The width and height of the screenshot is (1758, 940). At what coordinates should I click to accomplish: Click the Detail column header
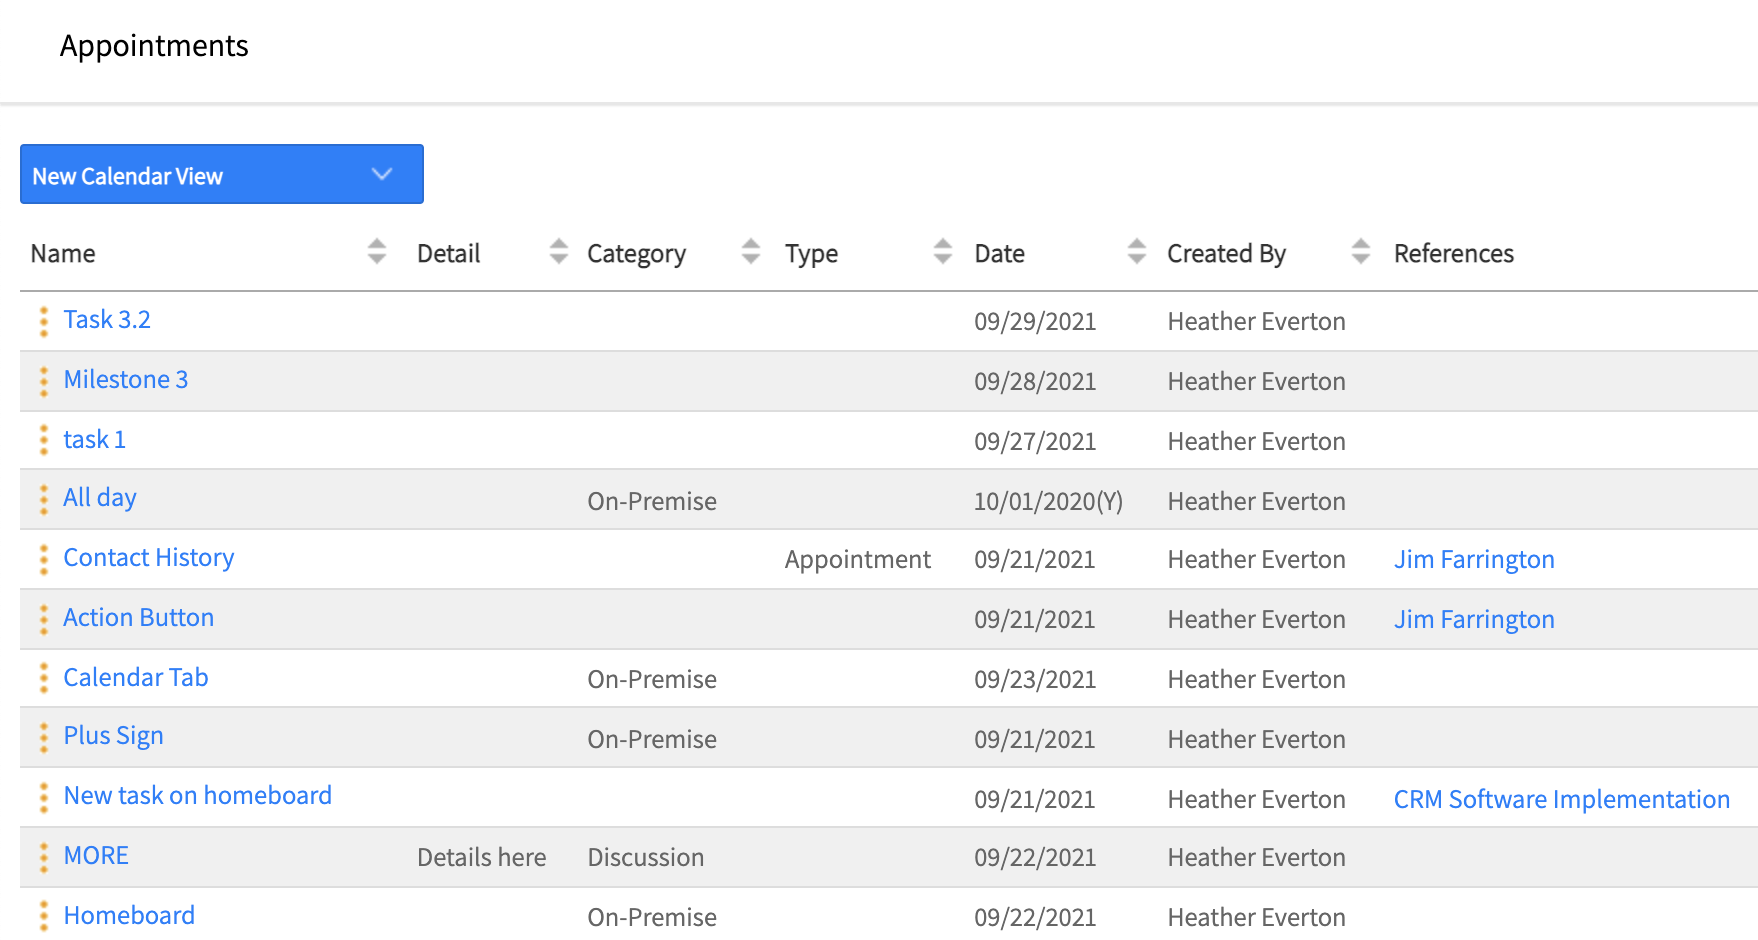pos(449,254)
